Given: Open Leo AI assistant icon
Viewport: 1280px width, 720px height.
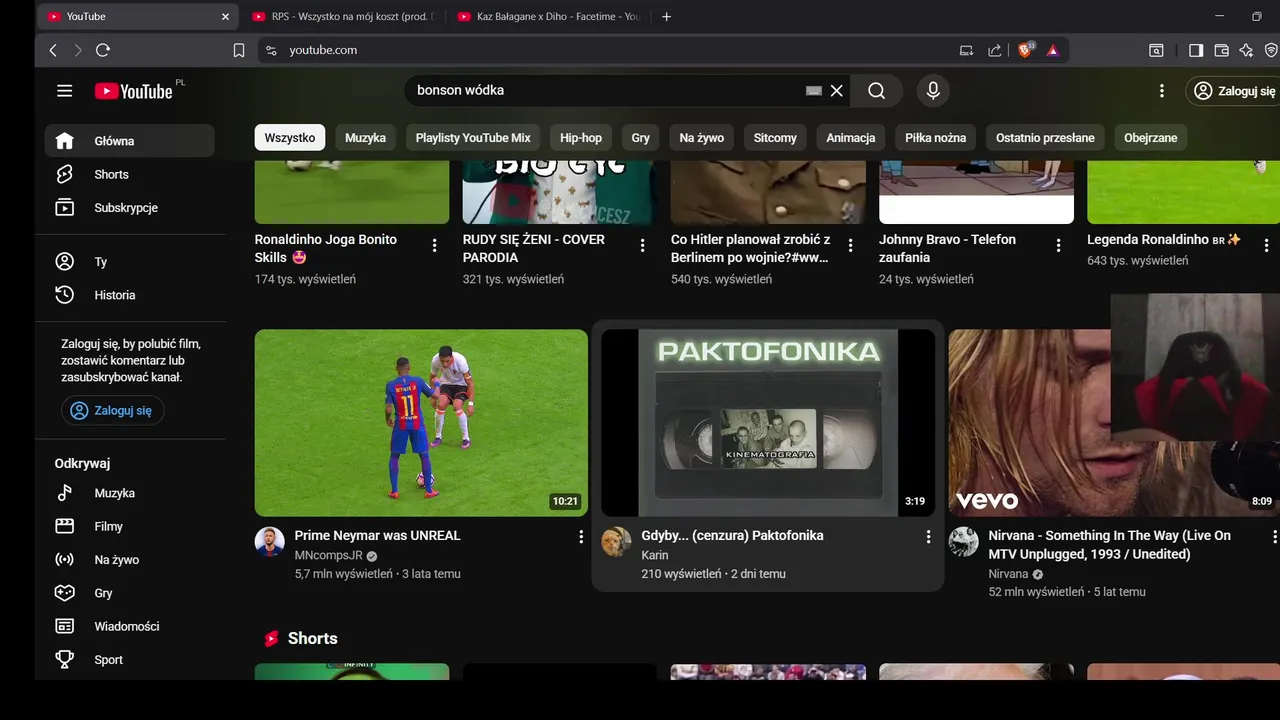Looking at the screenshot, I should pyautogui.click(x=1246, y=50).
